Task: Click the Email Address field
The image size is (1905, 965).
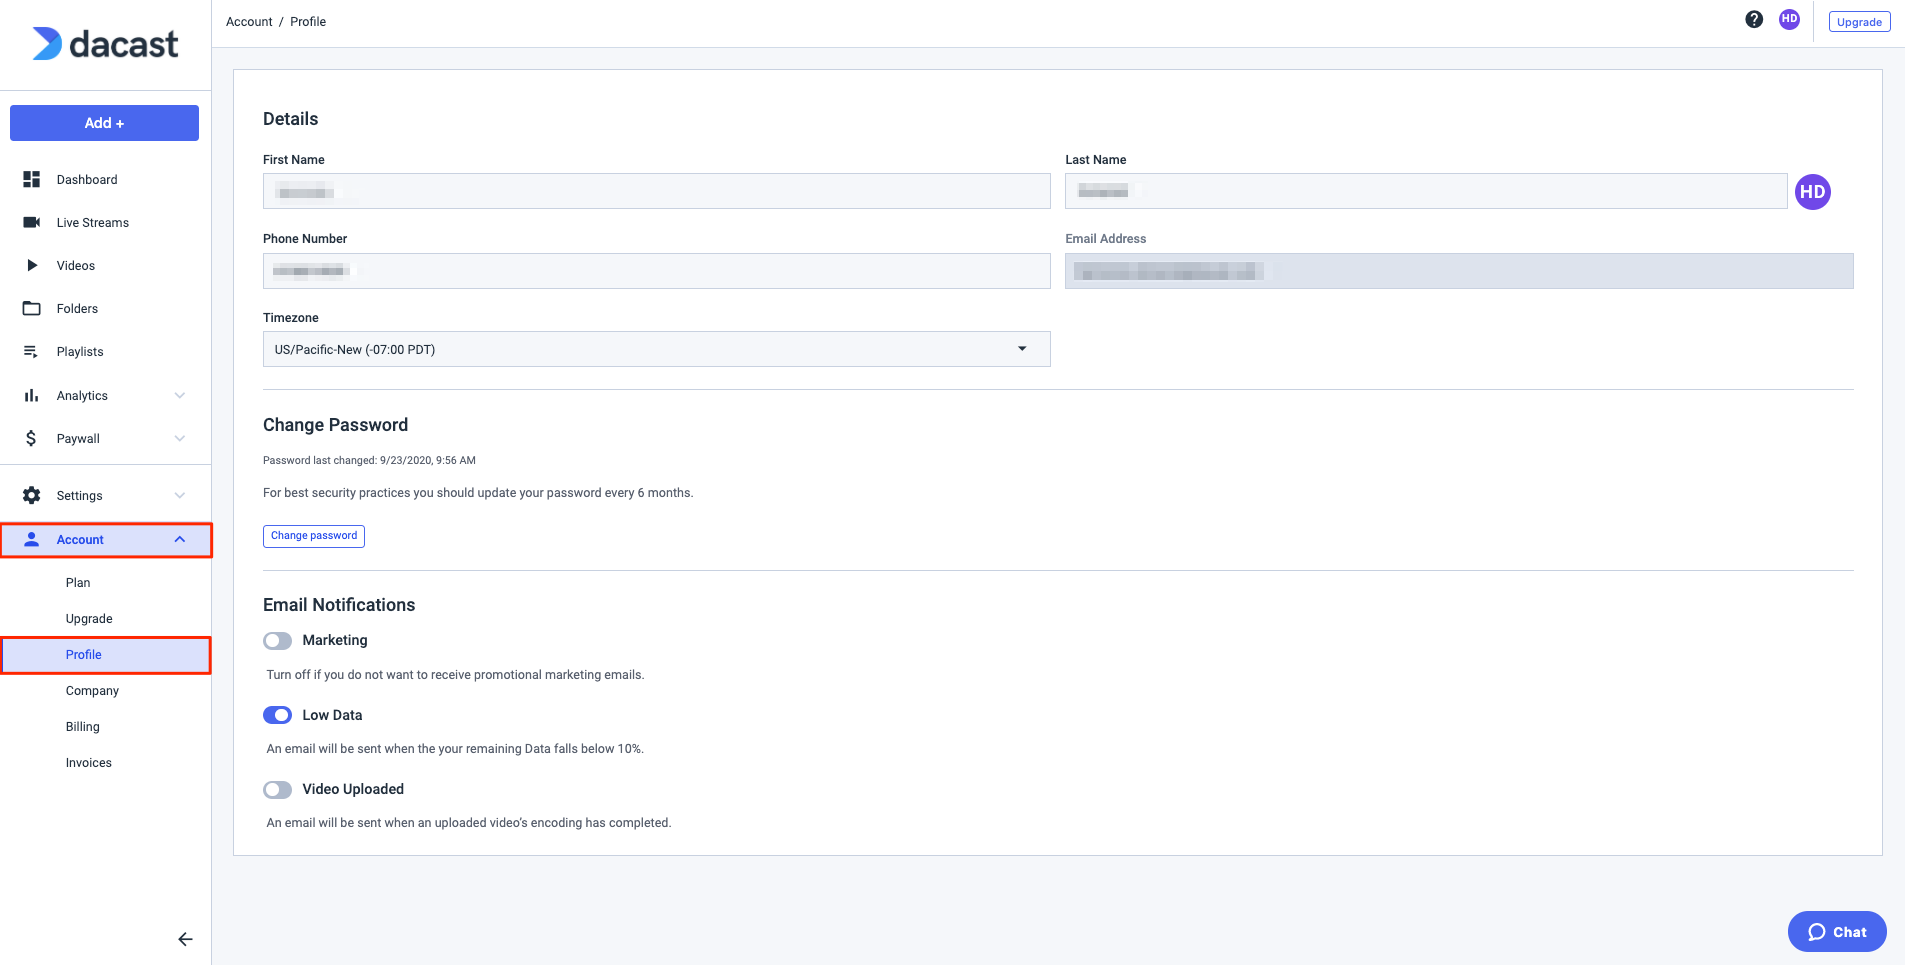Action: point(1459,271)
